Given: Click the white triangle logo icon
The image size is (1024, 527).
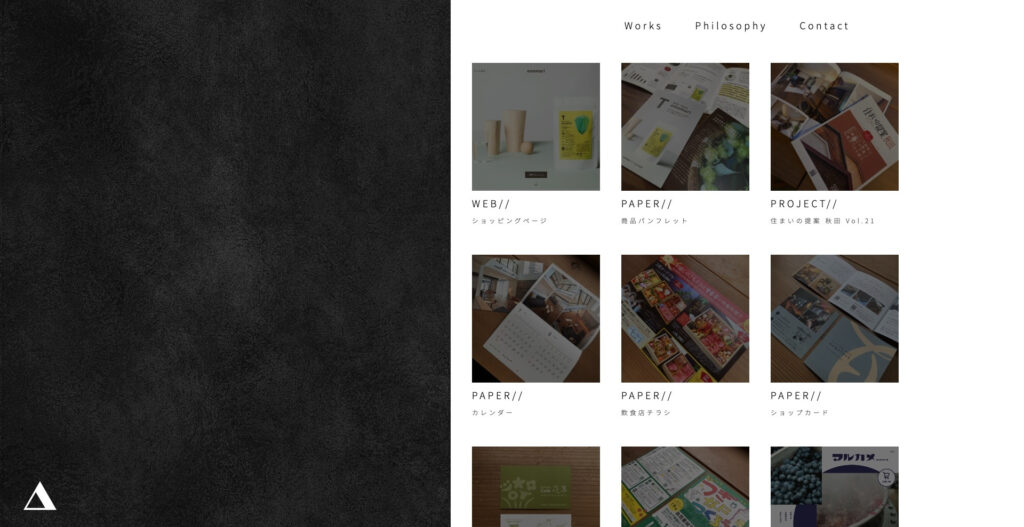Looking at the screenshot, I should pos(40,496).
